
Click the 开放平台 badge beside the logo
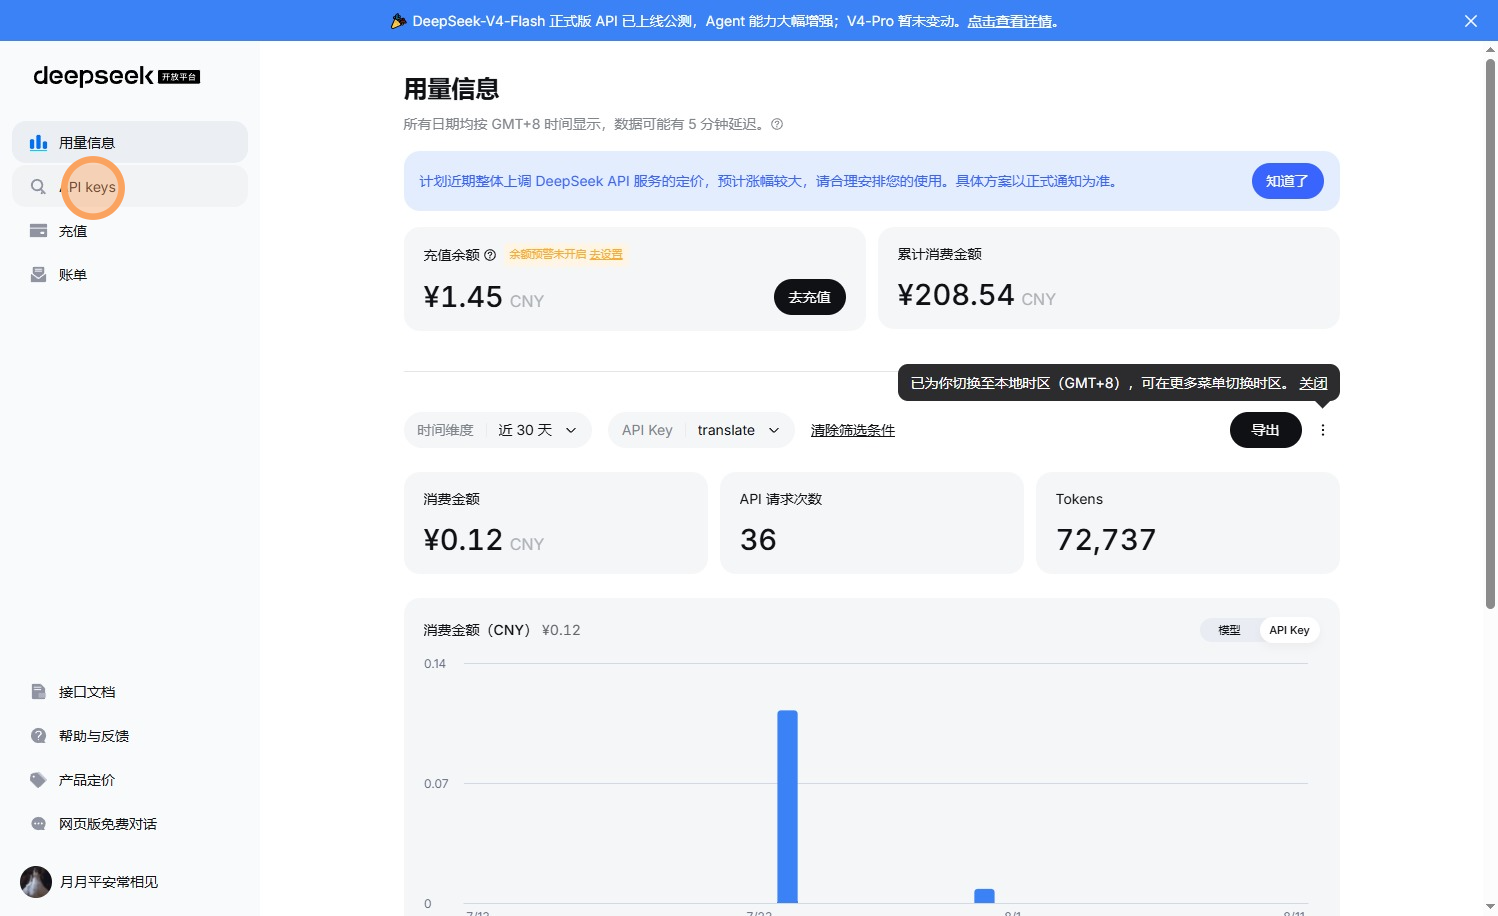[180, 77]
